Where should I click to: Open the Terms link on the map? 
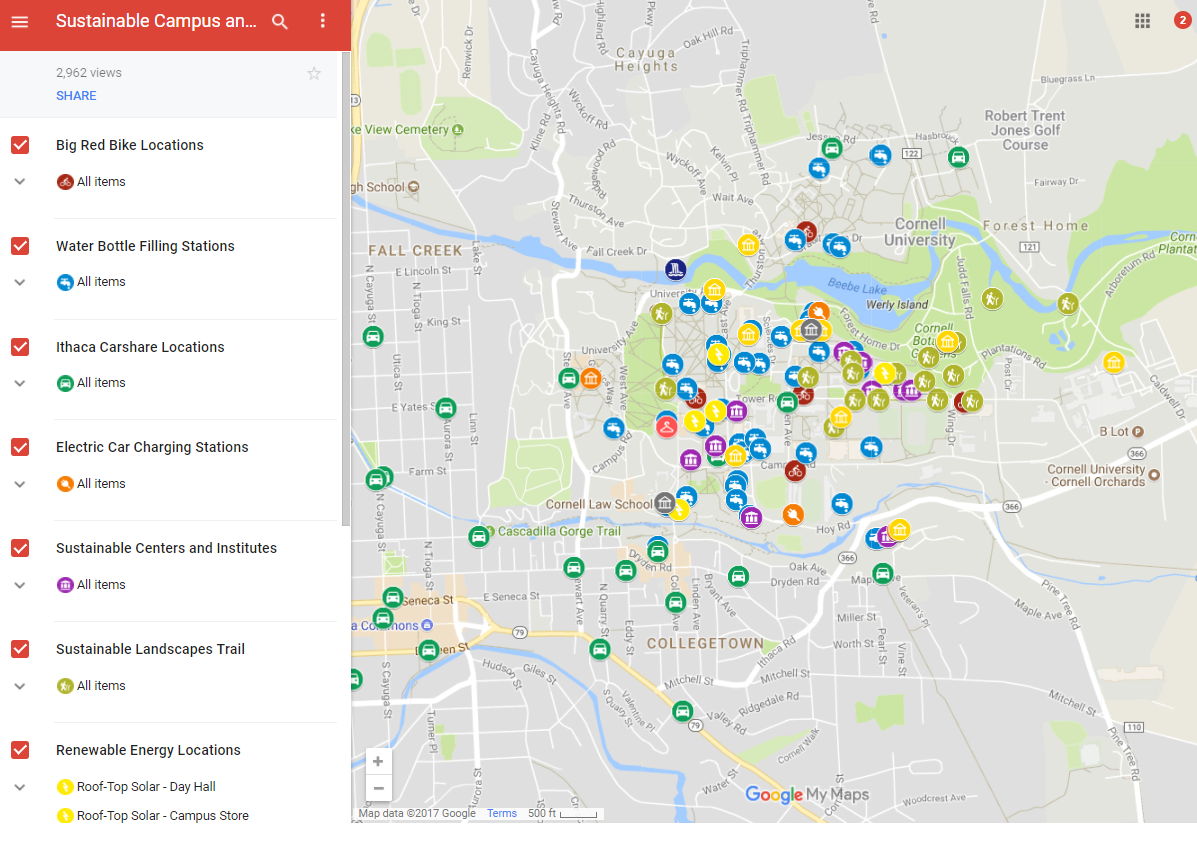click(502, 814)
